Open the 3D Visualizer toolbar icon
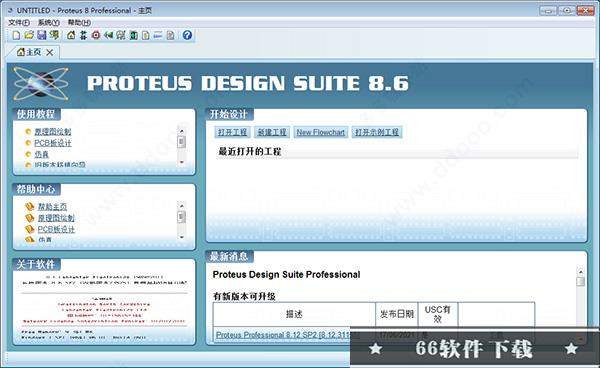This screenshot has height=368, width=600. point(109,35)
